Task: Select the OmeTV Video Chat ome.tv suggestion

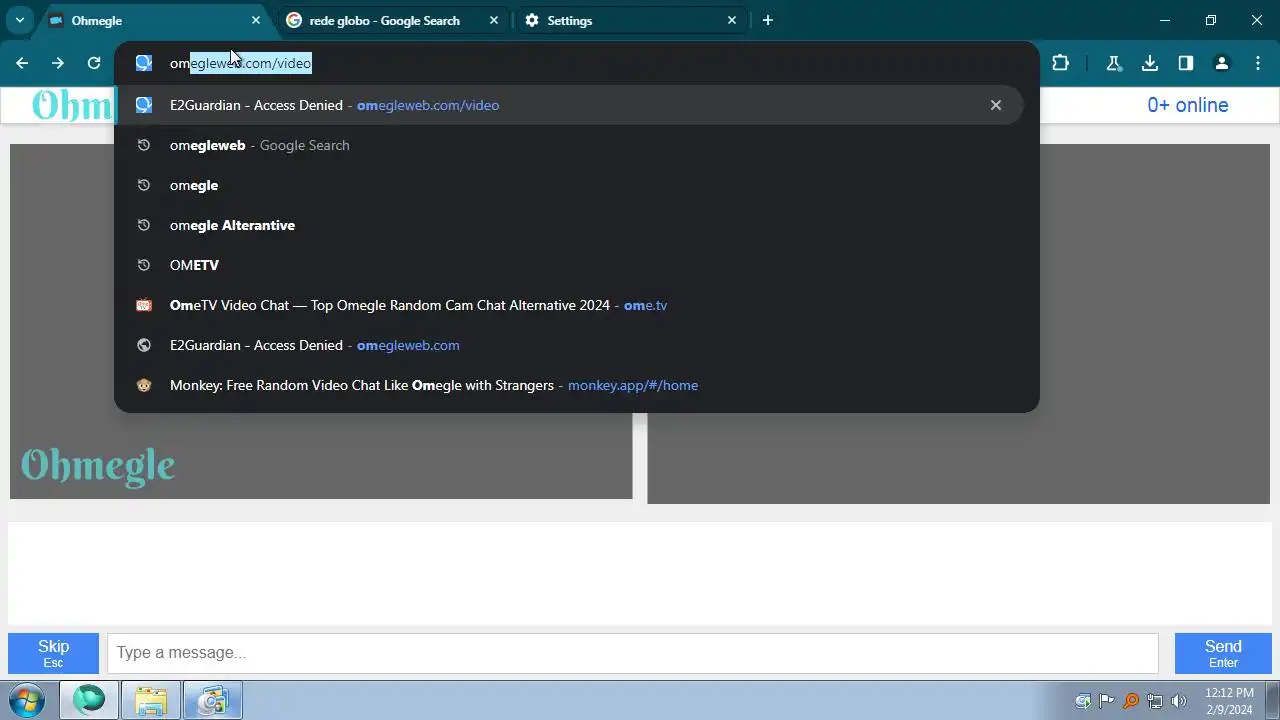Action: (570, 305)
